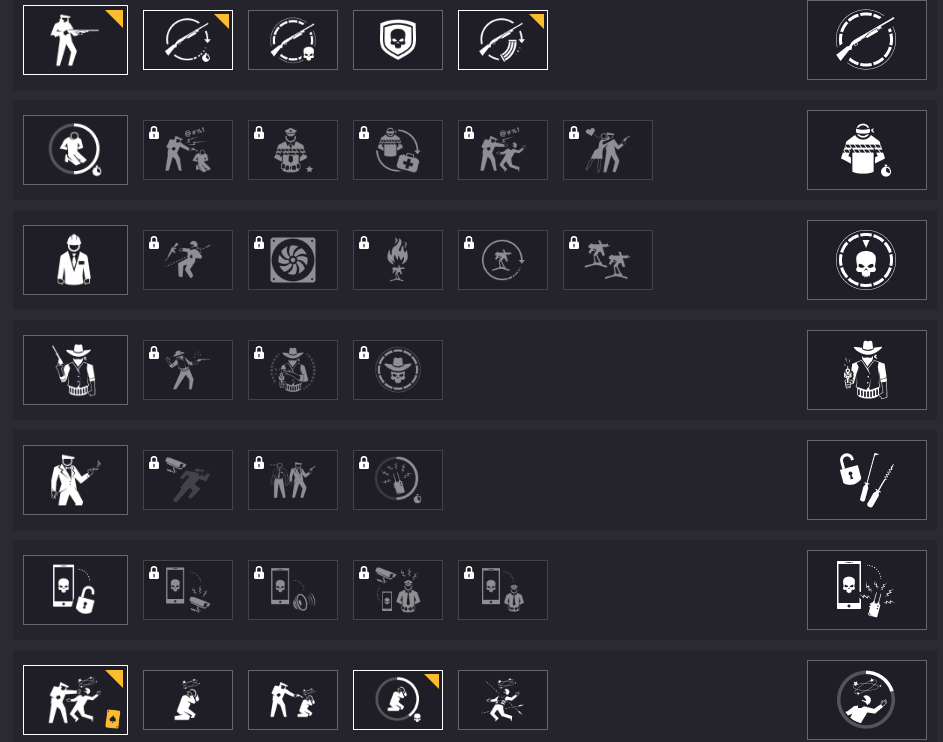Click the locked cowboy skull badge skill
The width and height of the screenshot is (943, 742).
coord(398,370)
